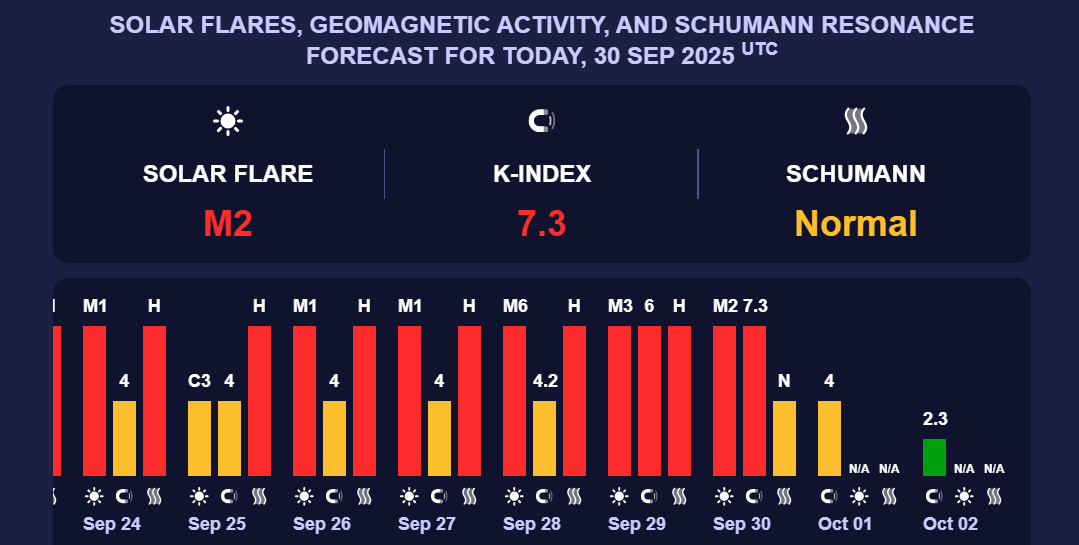Click the magnet icon above K-Index heading

point(541,122)
